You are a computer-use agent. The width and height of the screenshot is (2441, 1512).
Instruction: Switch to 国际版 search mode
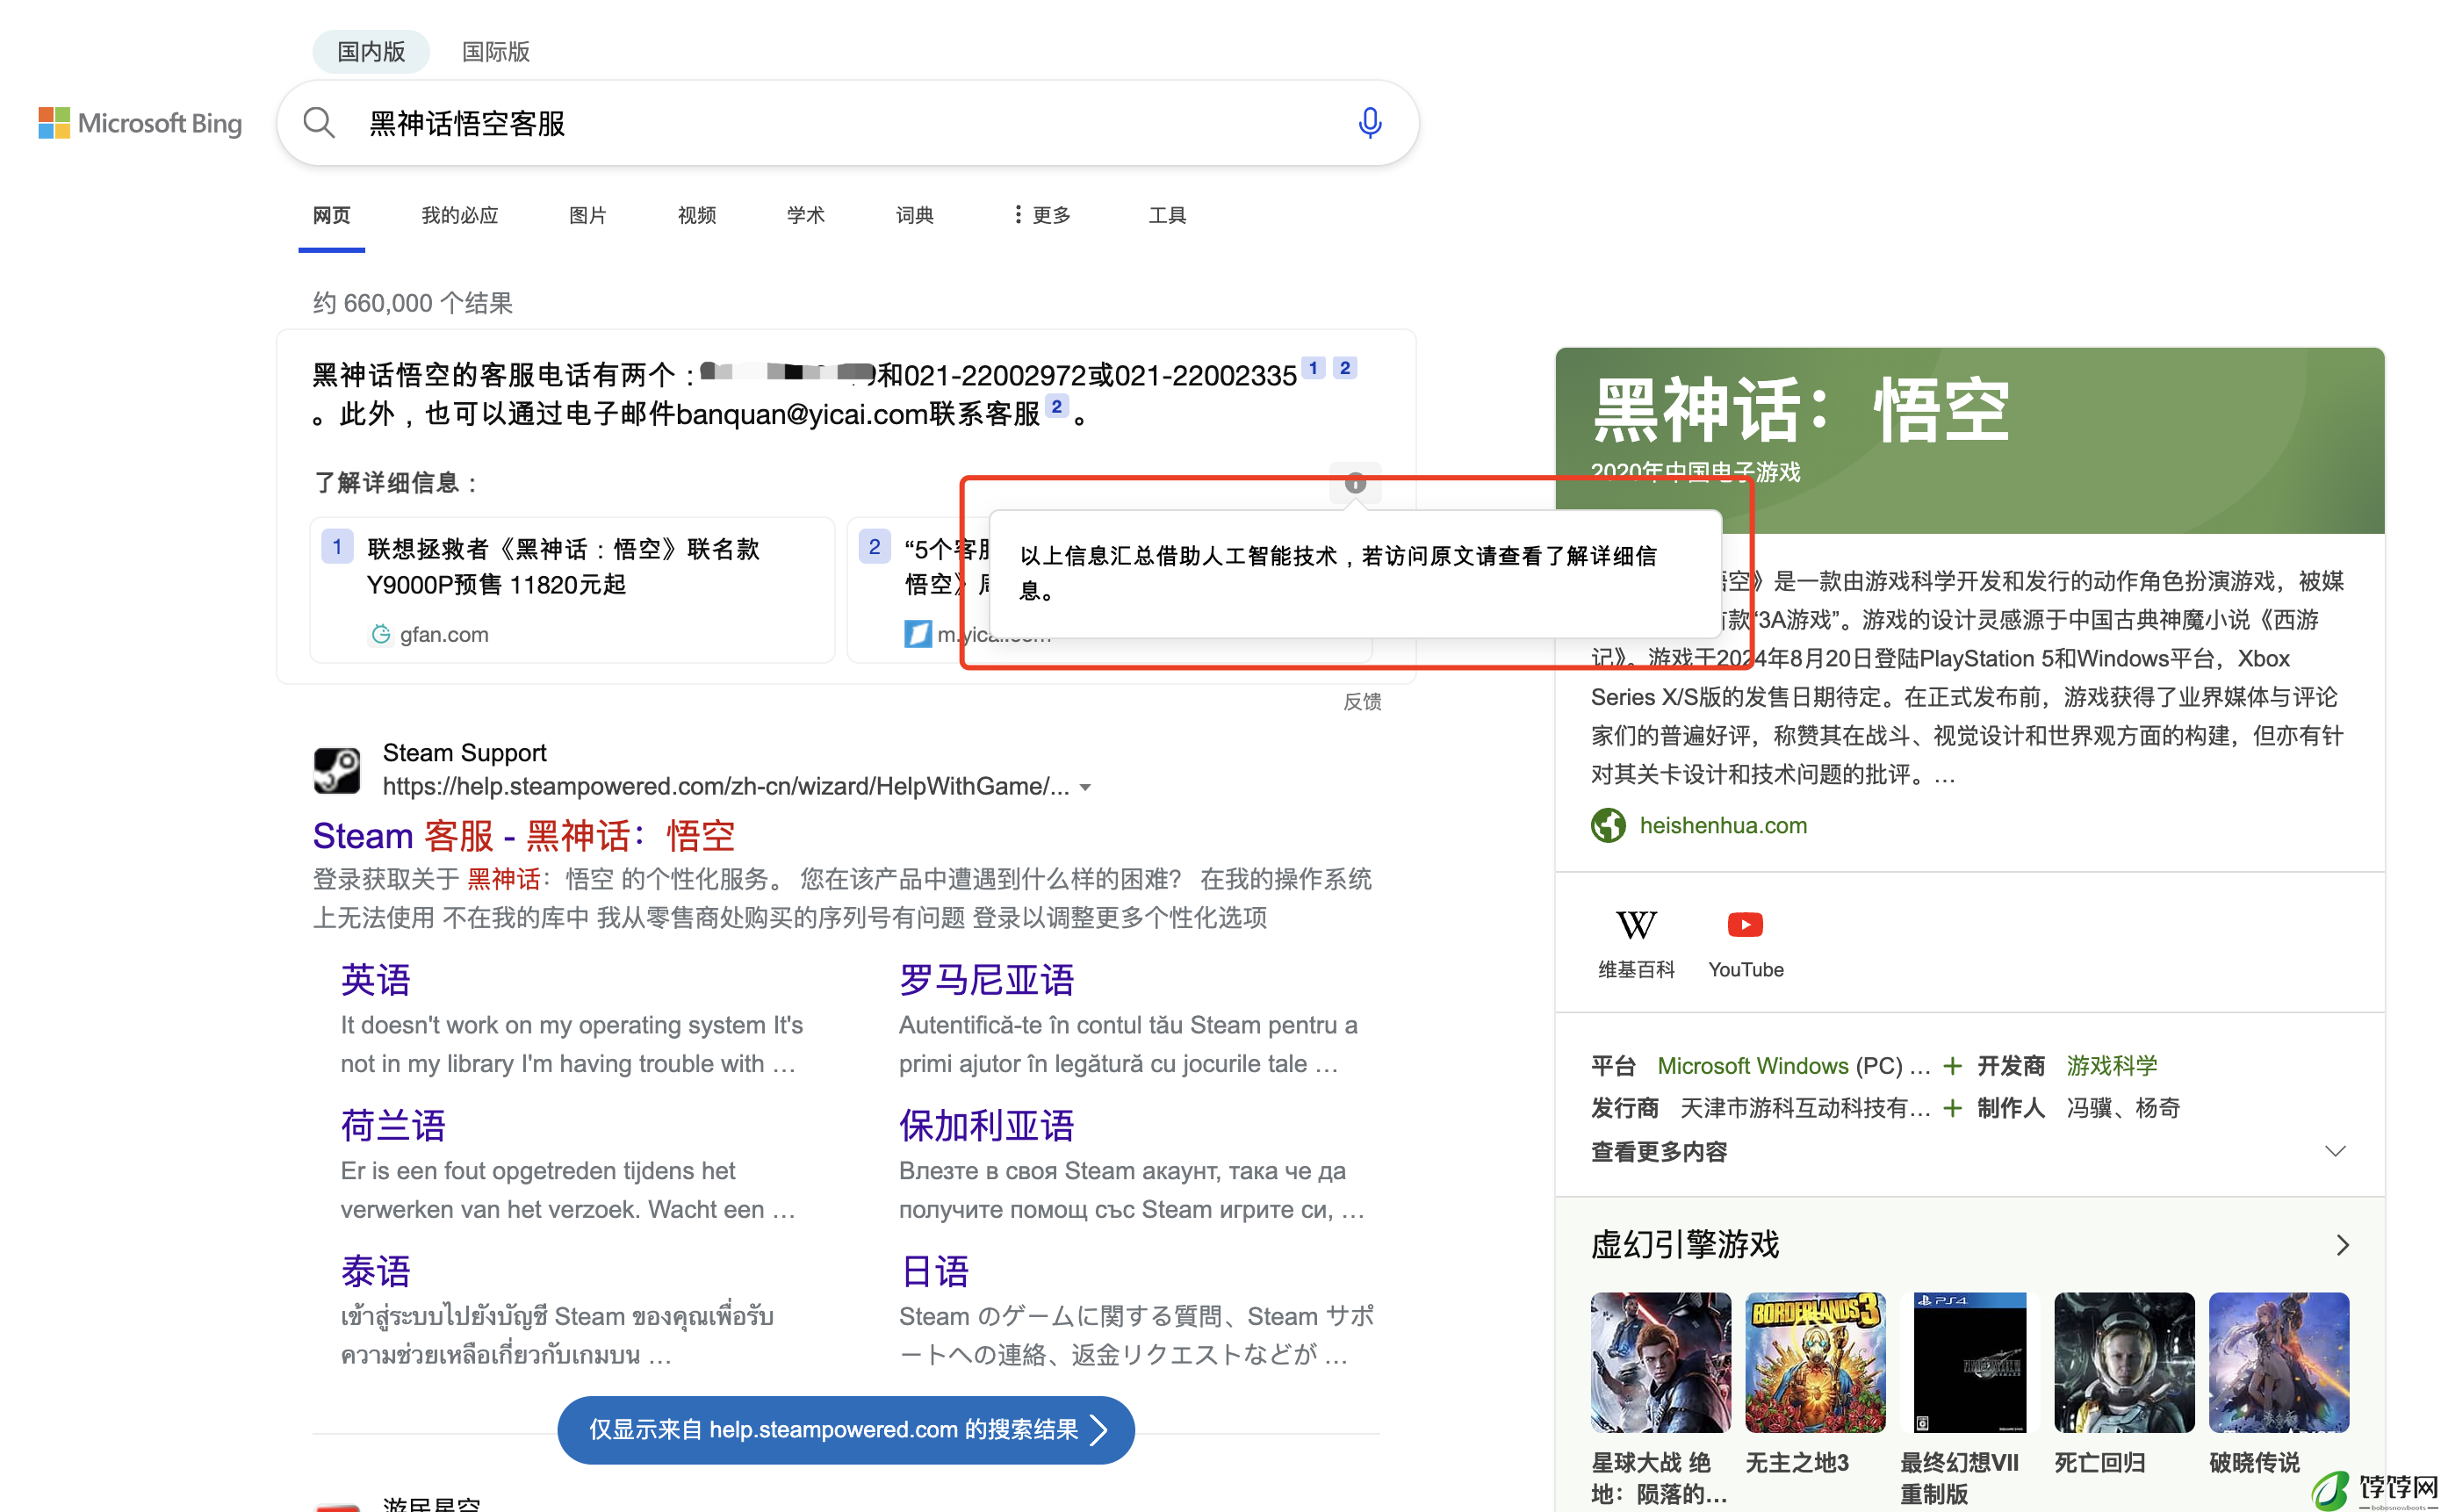[x=495, y=51]
